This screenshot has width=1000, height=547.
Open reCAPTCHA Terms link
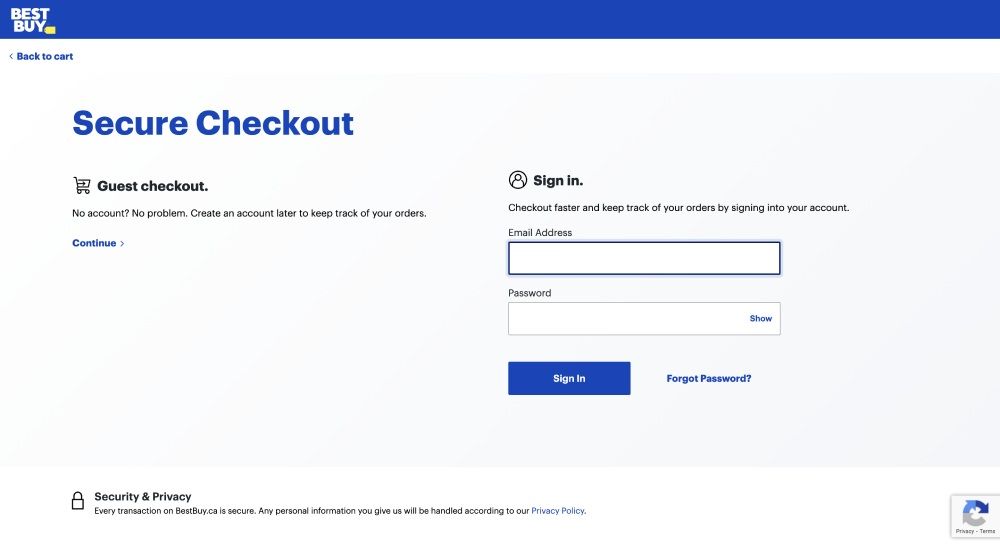pyautogui.click(x=987, y=531)
